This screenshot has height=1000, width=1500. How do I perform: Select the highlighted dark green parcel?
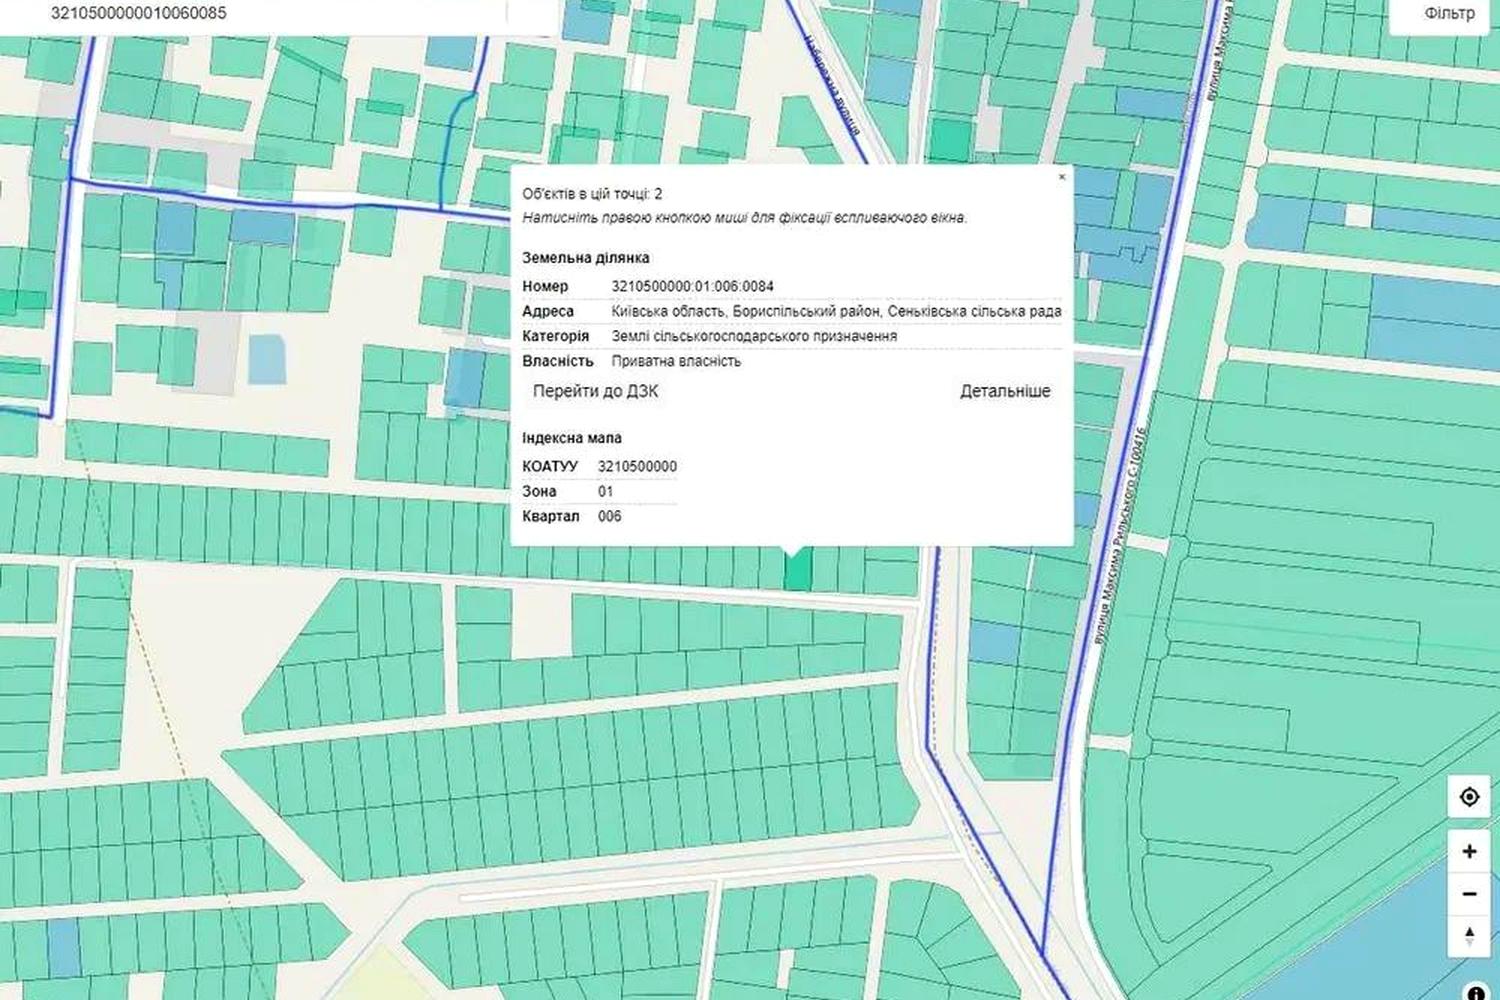pyautogui.click(x=797, y=570)
